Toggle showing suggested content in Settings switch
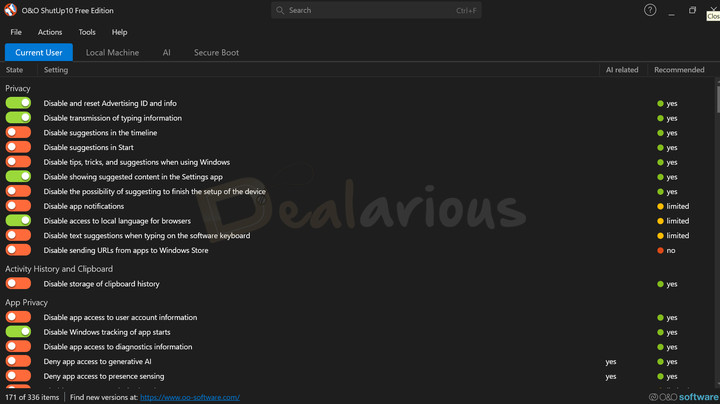Viewport: 720px width, 404px height. [18, 176]
